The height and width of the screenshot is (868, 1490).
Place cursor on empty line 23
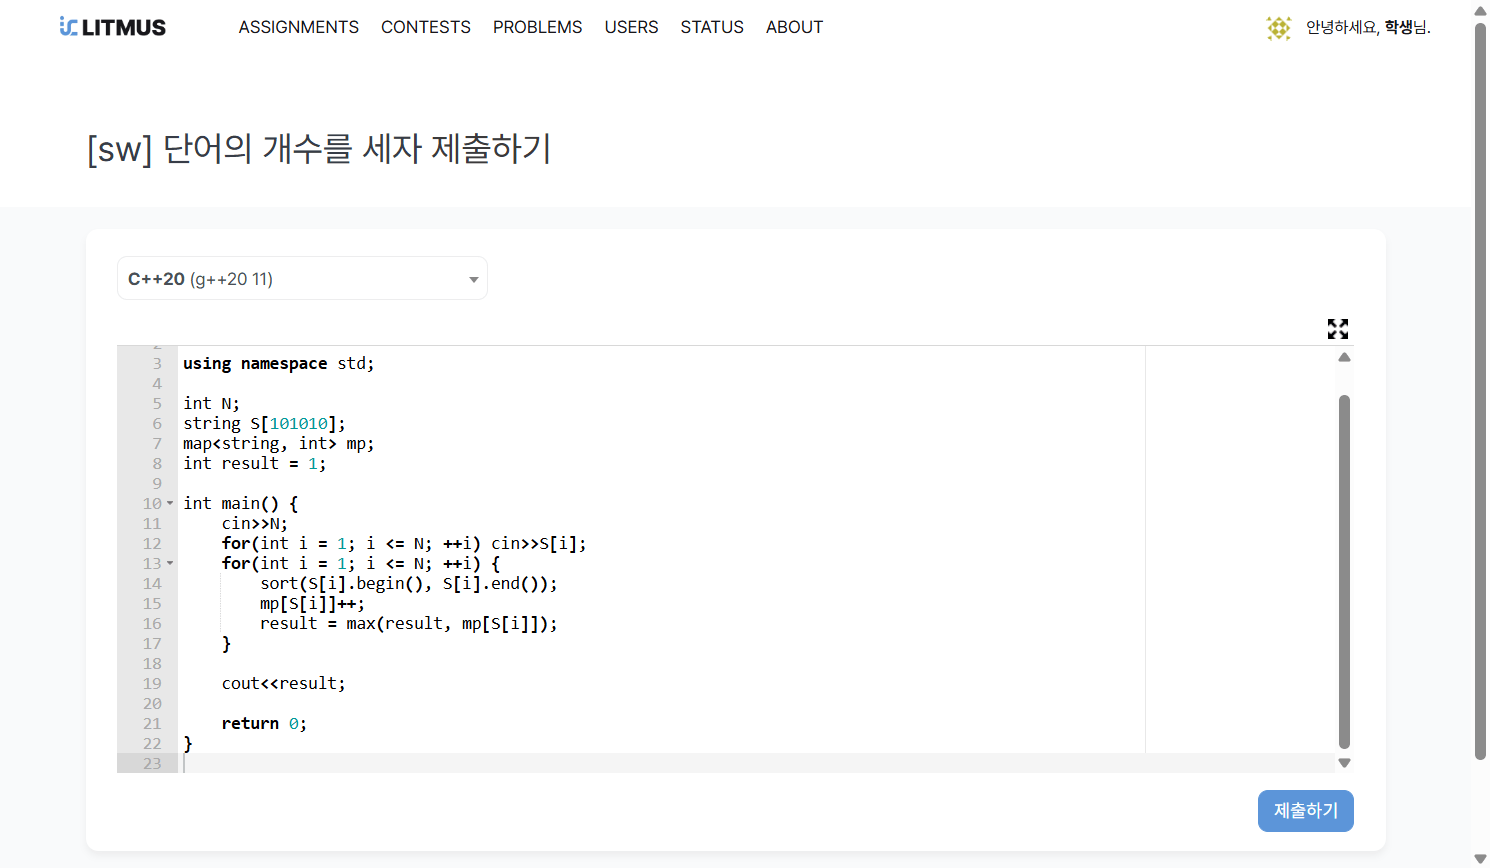click(x=600, y=763)
